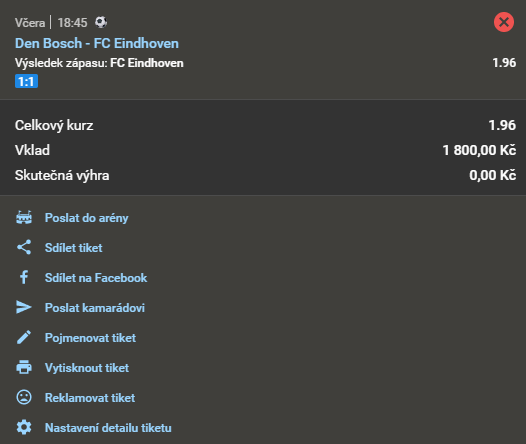
Task: Click the soccer ball sport icon
Action: tap(101, 22)
